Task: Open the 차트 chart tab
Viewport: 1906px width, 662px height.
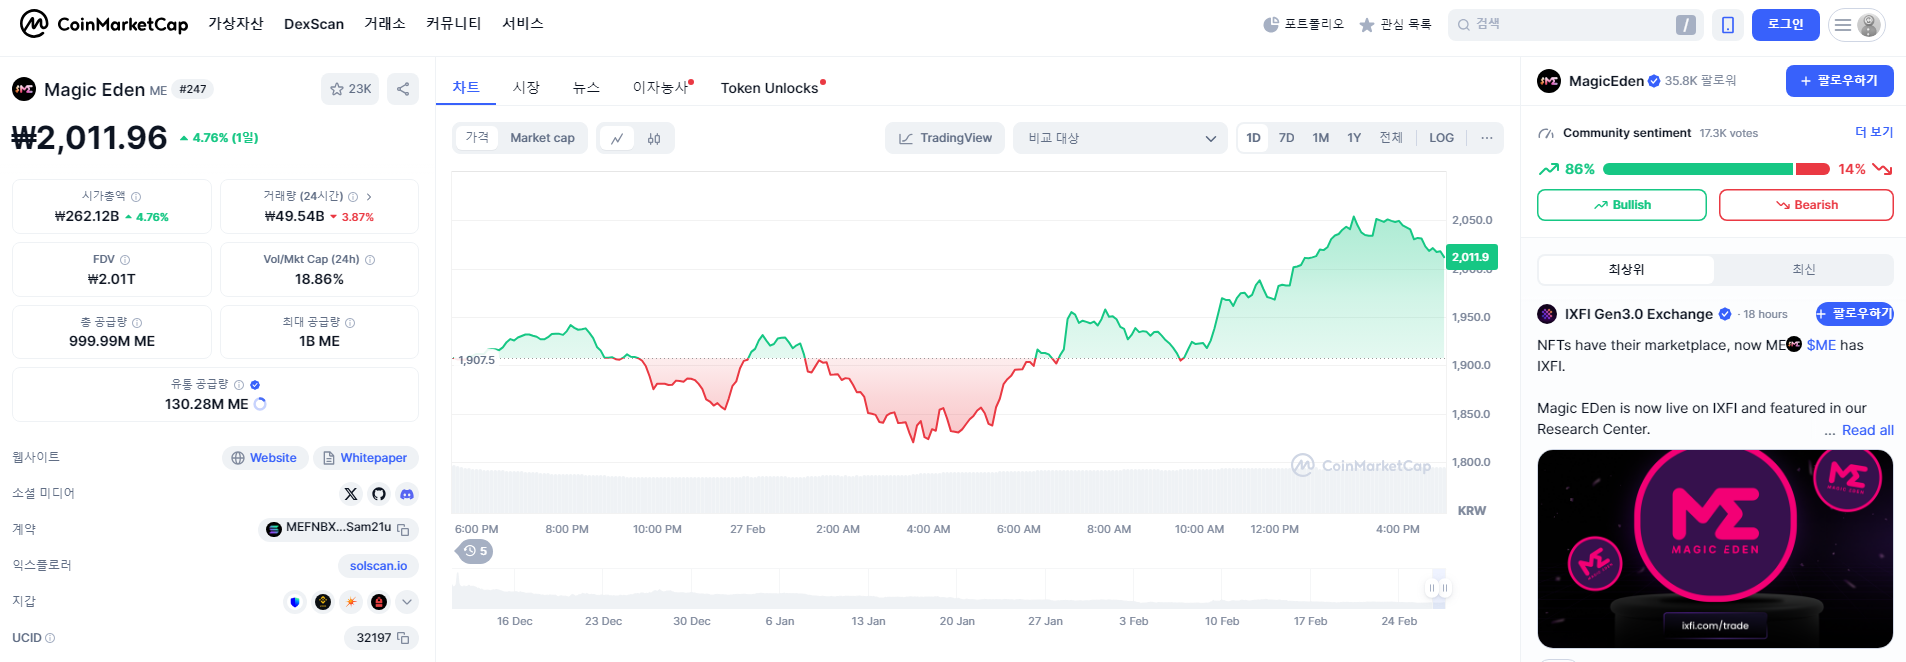Action: point(466,88)
